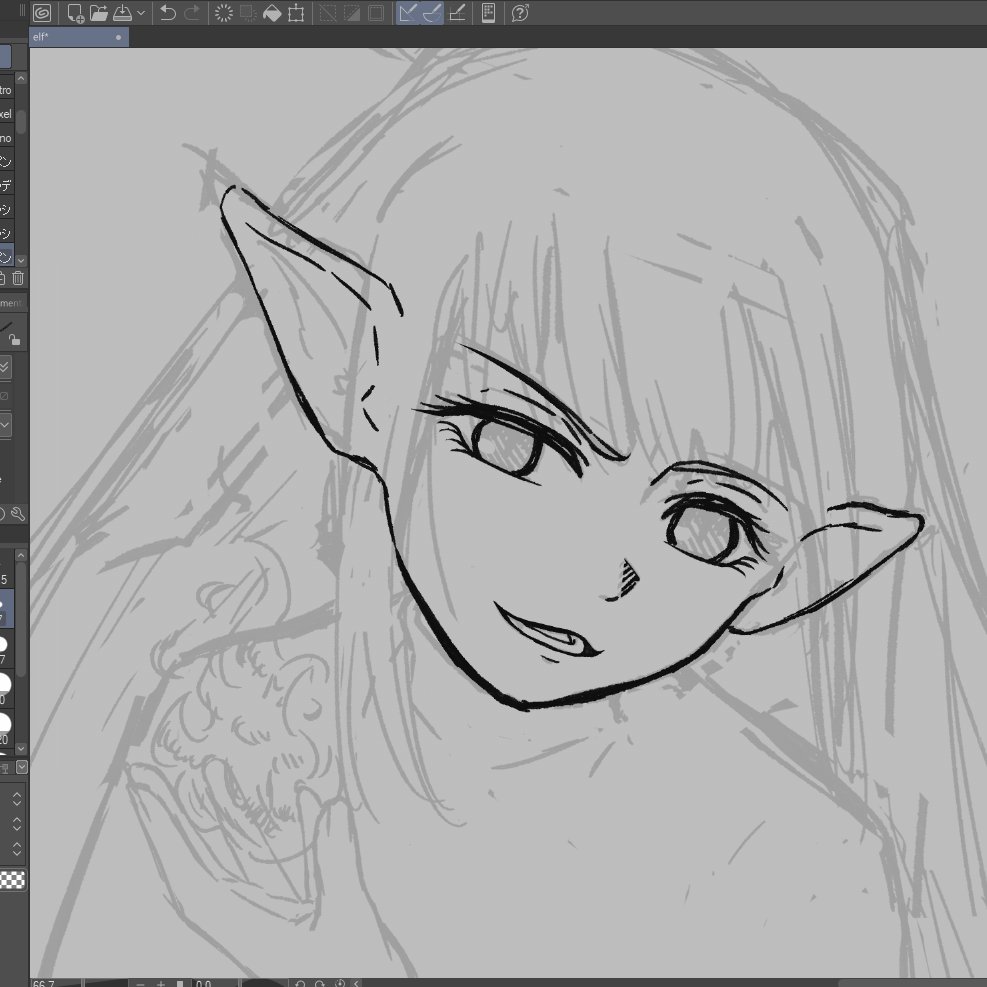The width and height of the screenshot is (987, 987).
Task: Reset canvas rotation icon
Action: (339, 983)
